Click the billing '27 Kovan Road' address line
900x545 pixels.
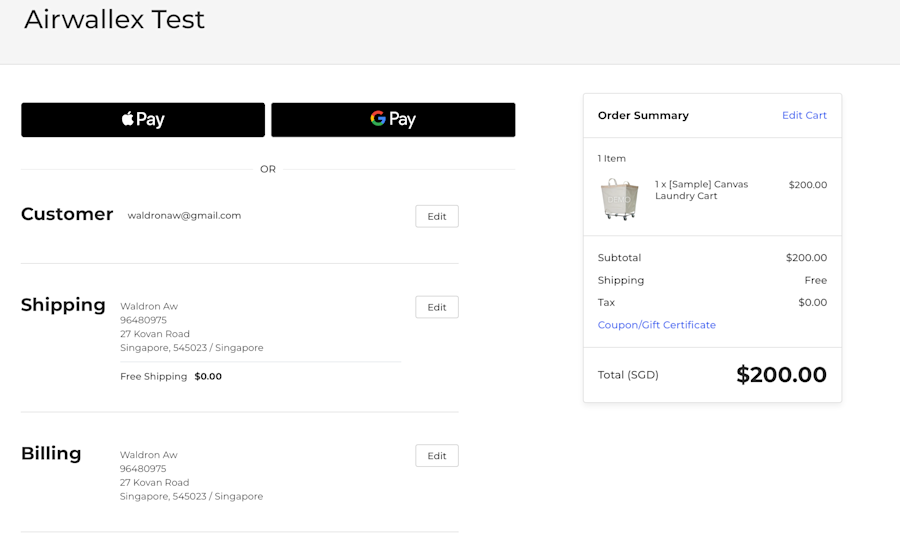[x=154, y=482]
